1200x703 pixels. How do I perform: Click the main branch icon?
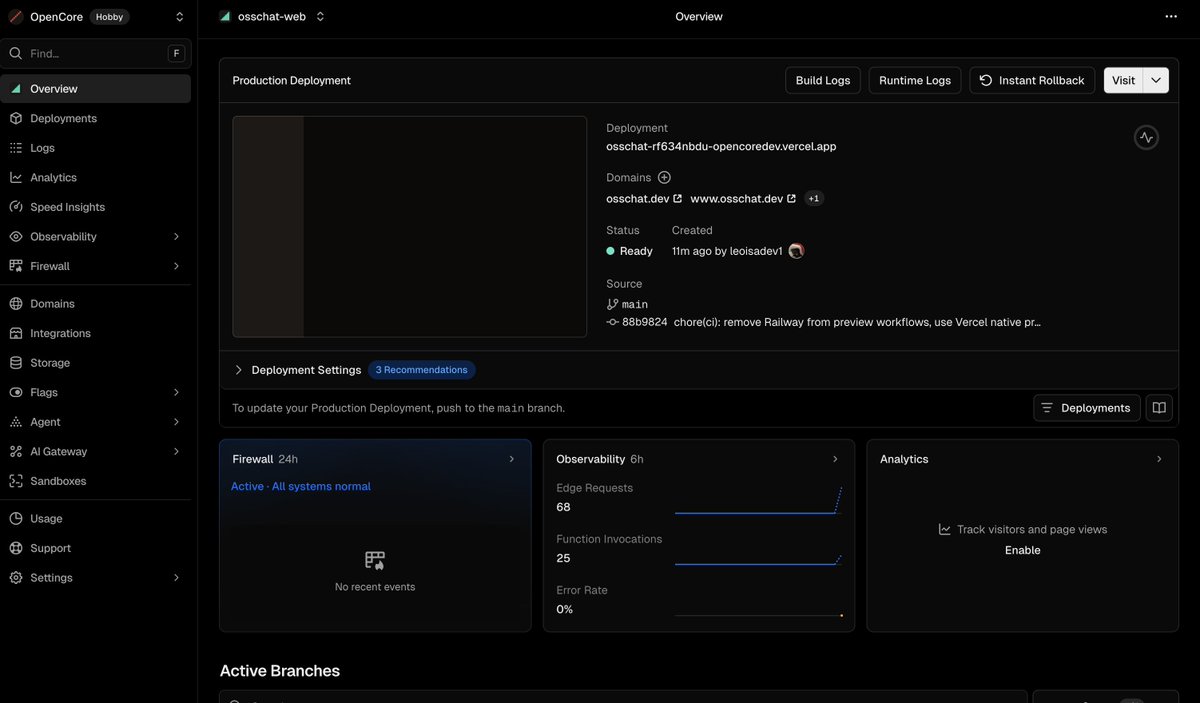click(612, 304)
